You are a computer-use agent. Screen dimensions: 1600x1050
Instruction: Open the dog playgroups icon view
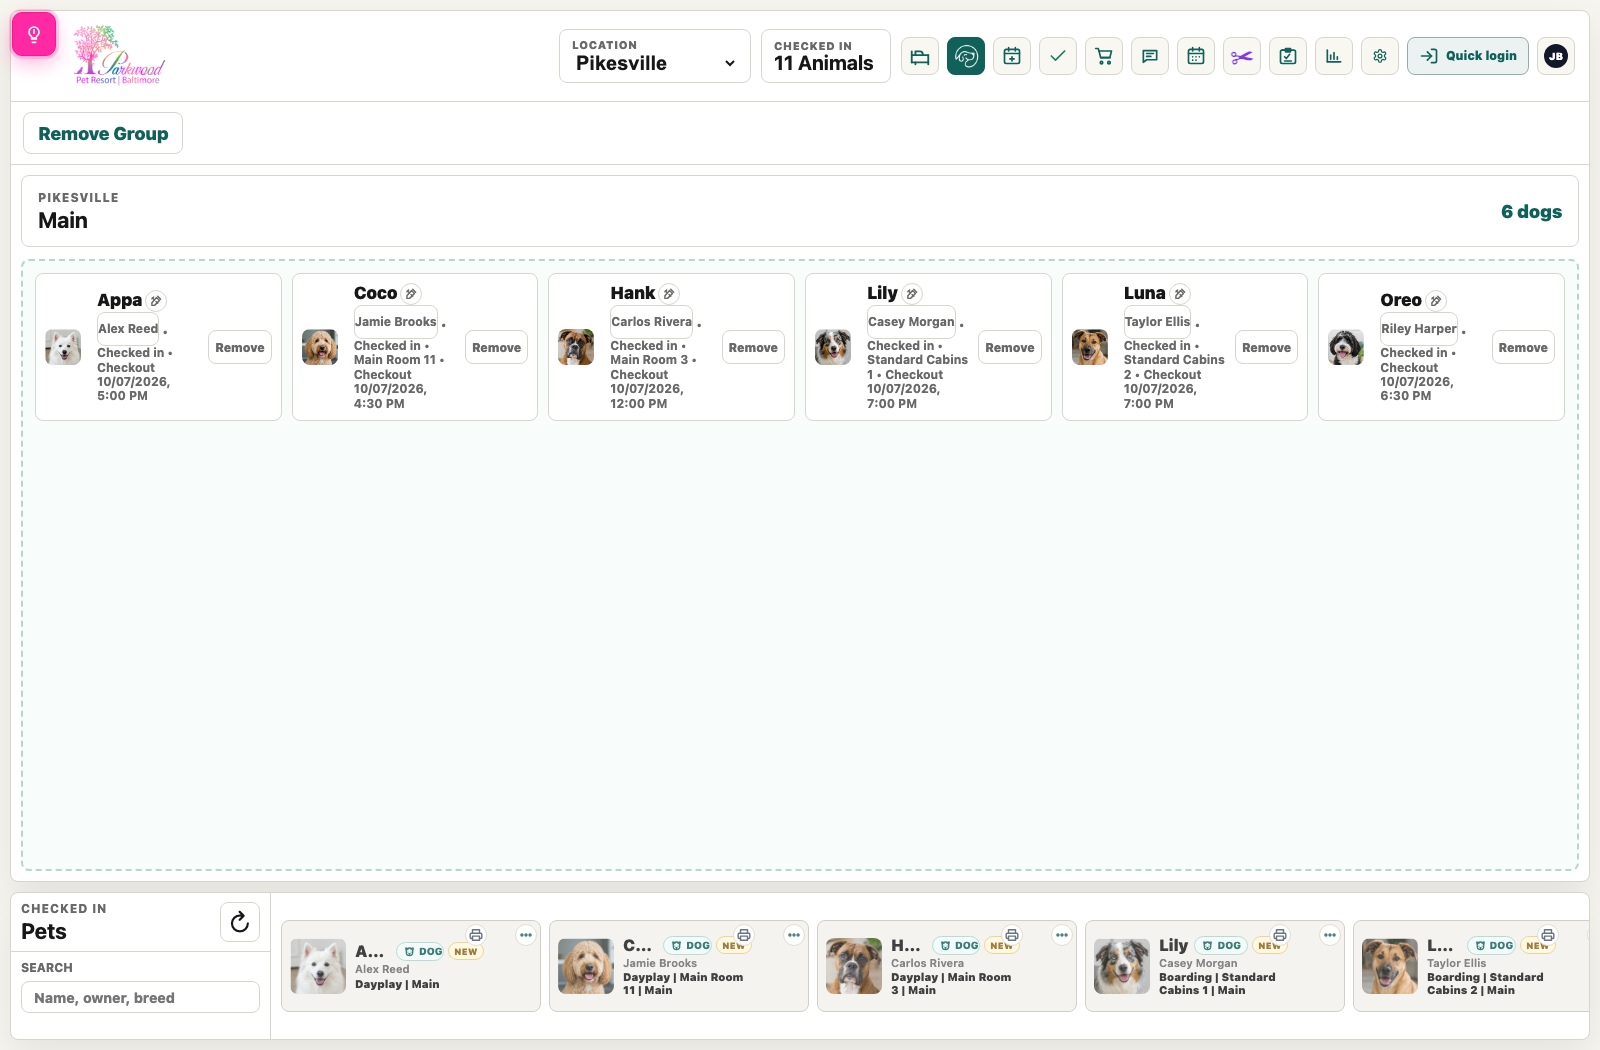tap(966, 56)
